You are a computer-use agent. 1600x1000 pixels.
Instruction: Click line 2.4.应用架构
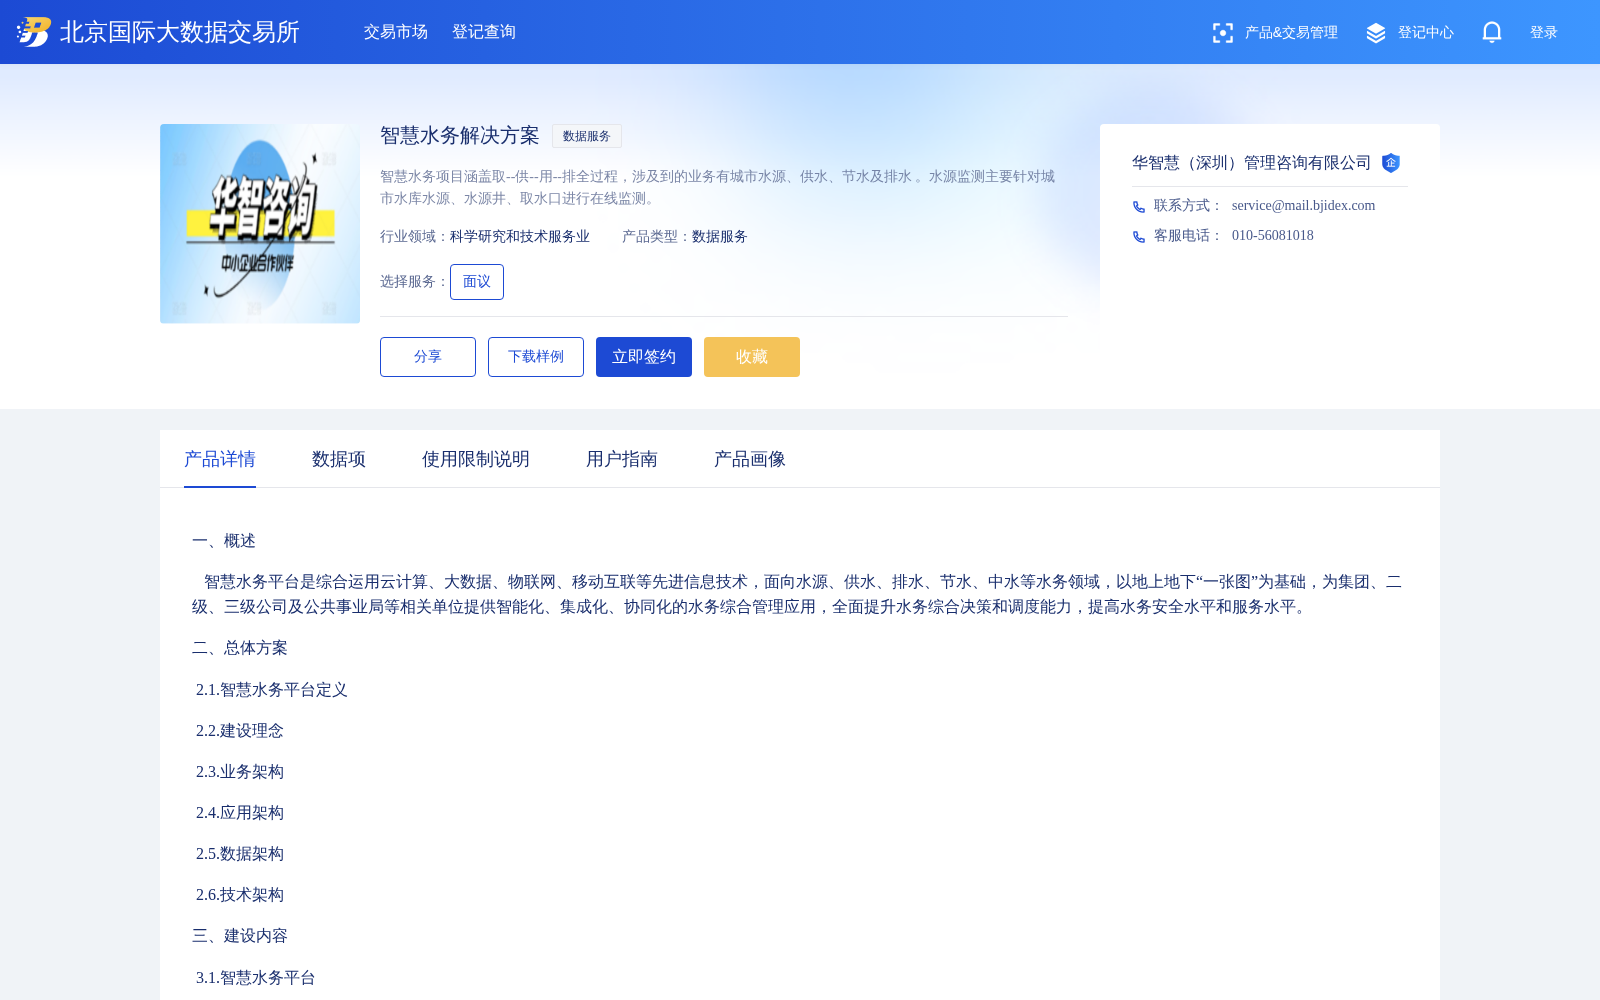240,813
